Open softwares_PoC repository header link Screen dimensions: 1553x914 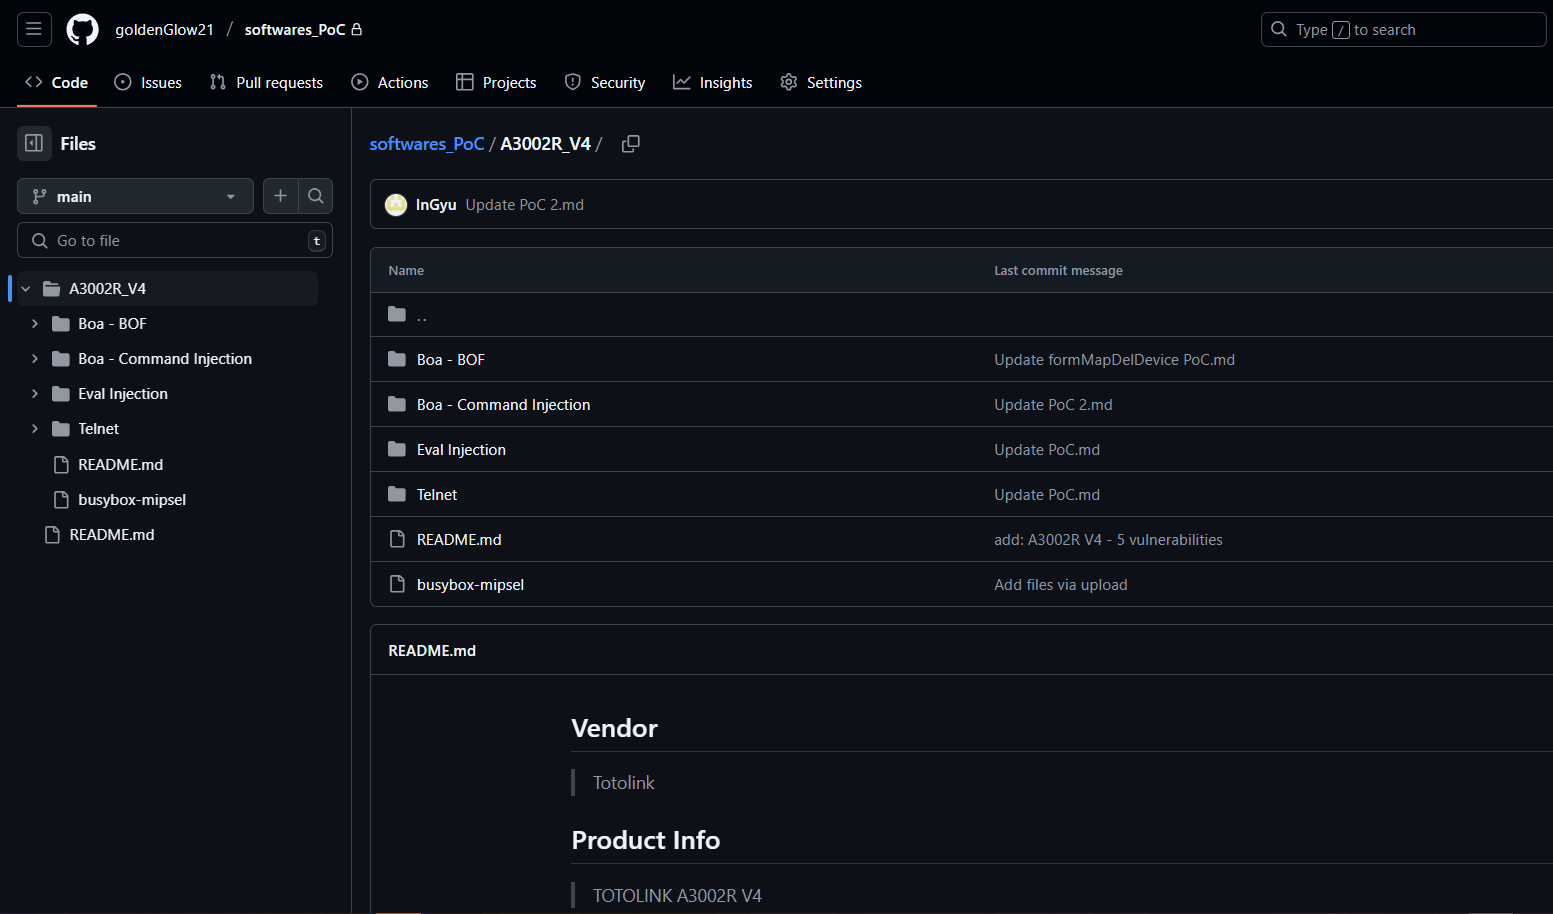point(295,30)
